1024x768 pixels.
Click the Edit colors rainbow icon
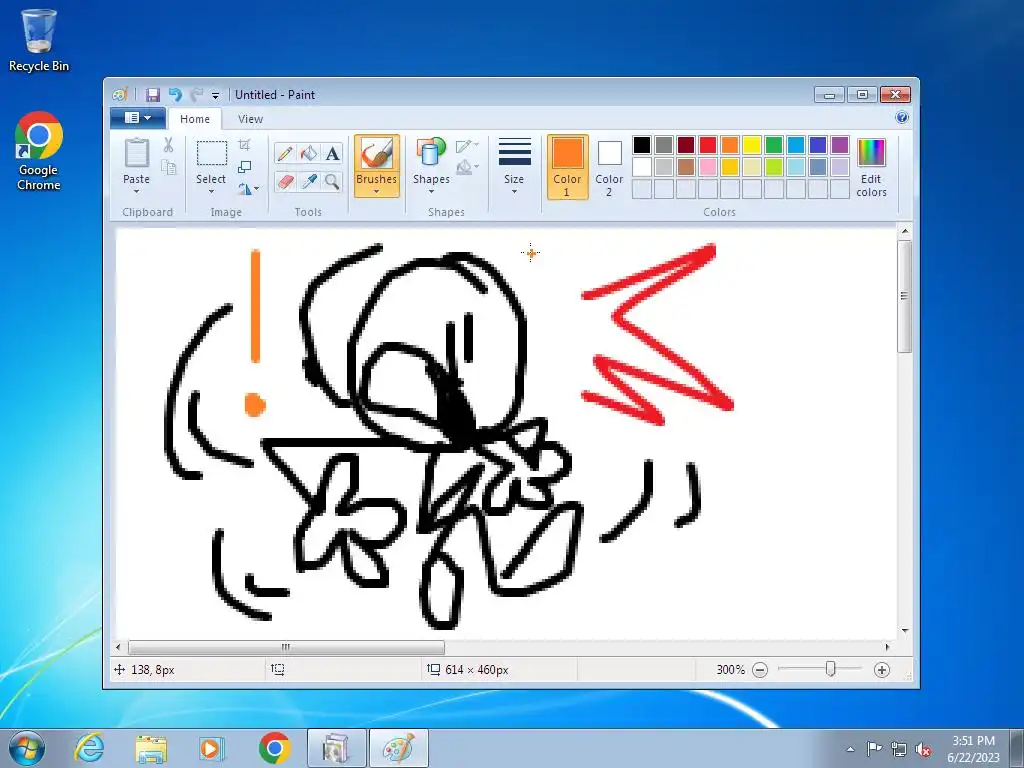pyautogui.click(x=871, y=153)
